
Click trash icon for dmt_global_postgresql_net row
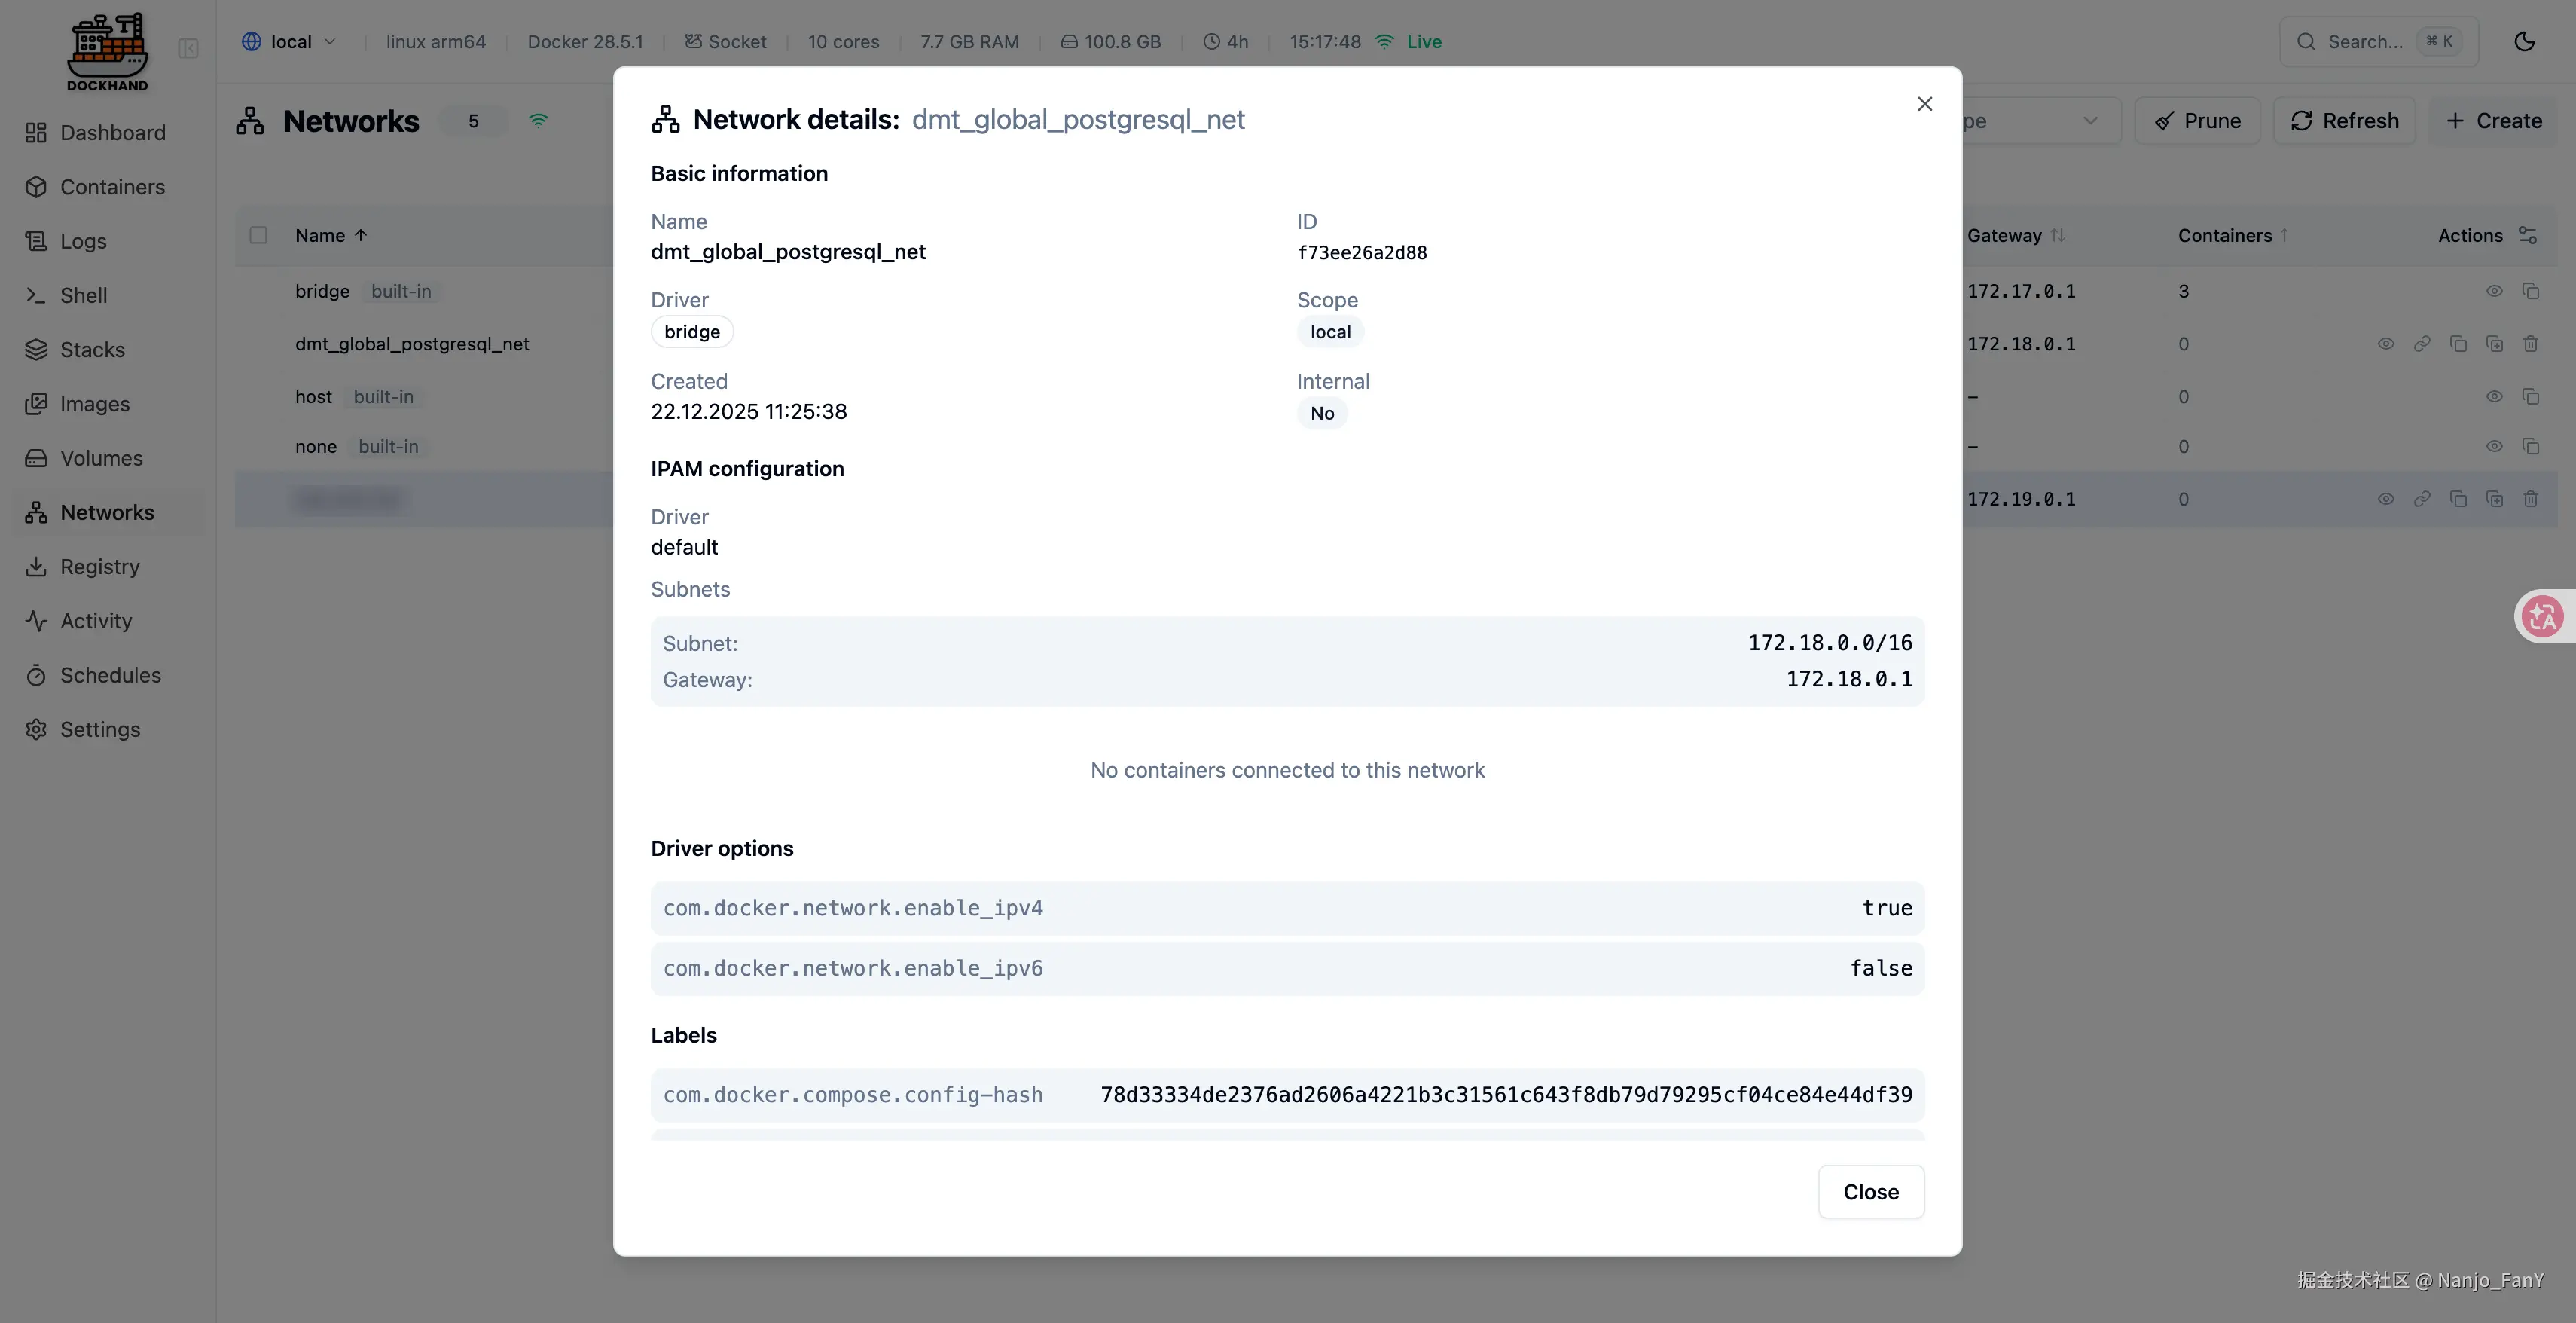[2530, 344]
